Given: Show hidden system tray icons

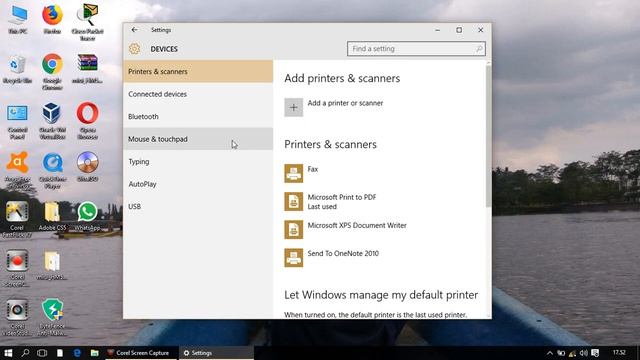Looking at the screenshot, I should (550, 353).
